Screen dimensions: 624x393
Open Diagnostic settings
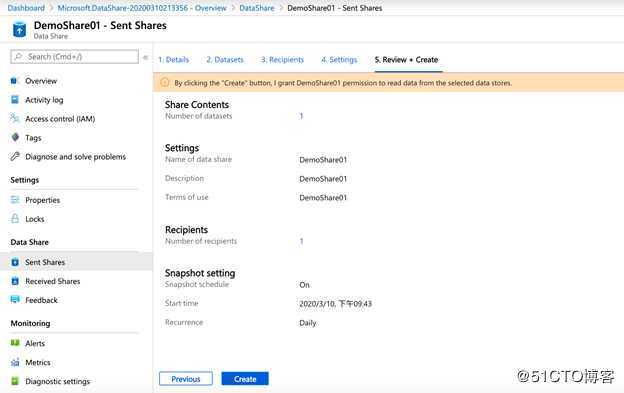[58, 381]
